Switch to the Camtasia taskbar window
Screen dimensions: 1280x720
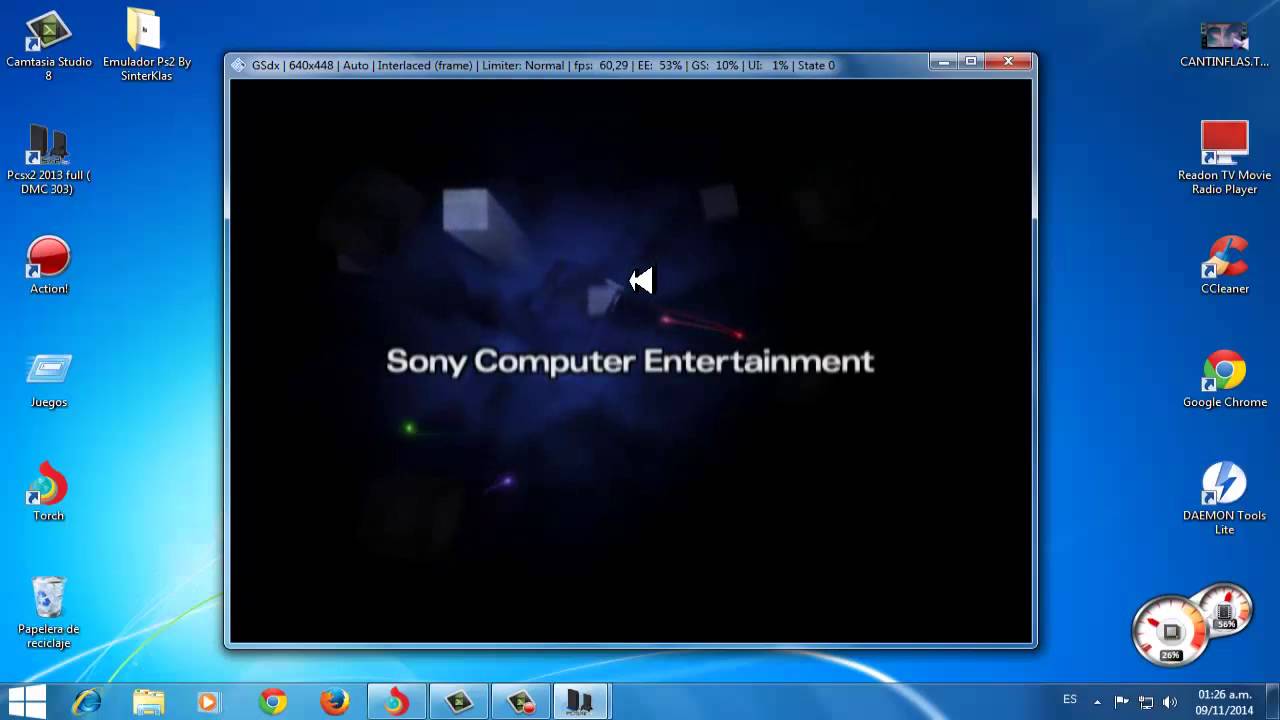click(x=458, y=702)
